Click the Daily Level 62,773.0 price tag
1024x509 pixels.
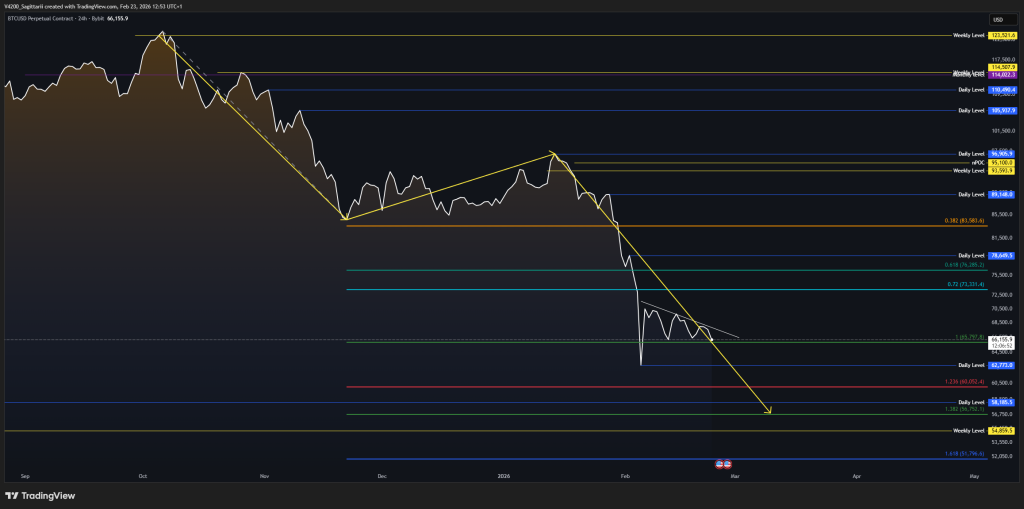click(1001, 366)
